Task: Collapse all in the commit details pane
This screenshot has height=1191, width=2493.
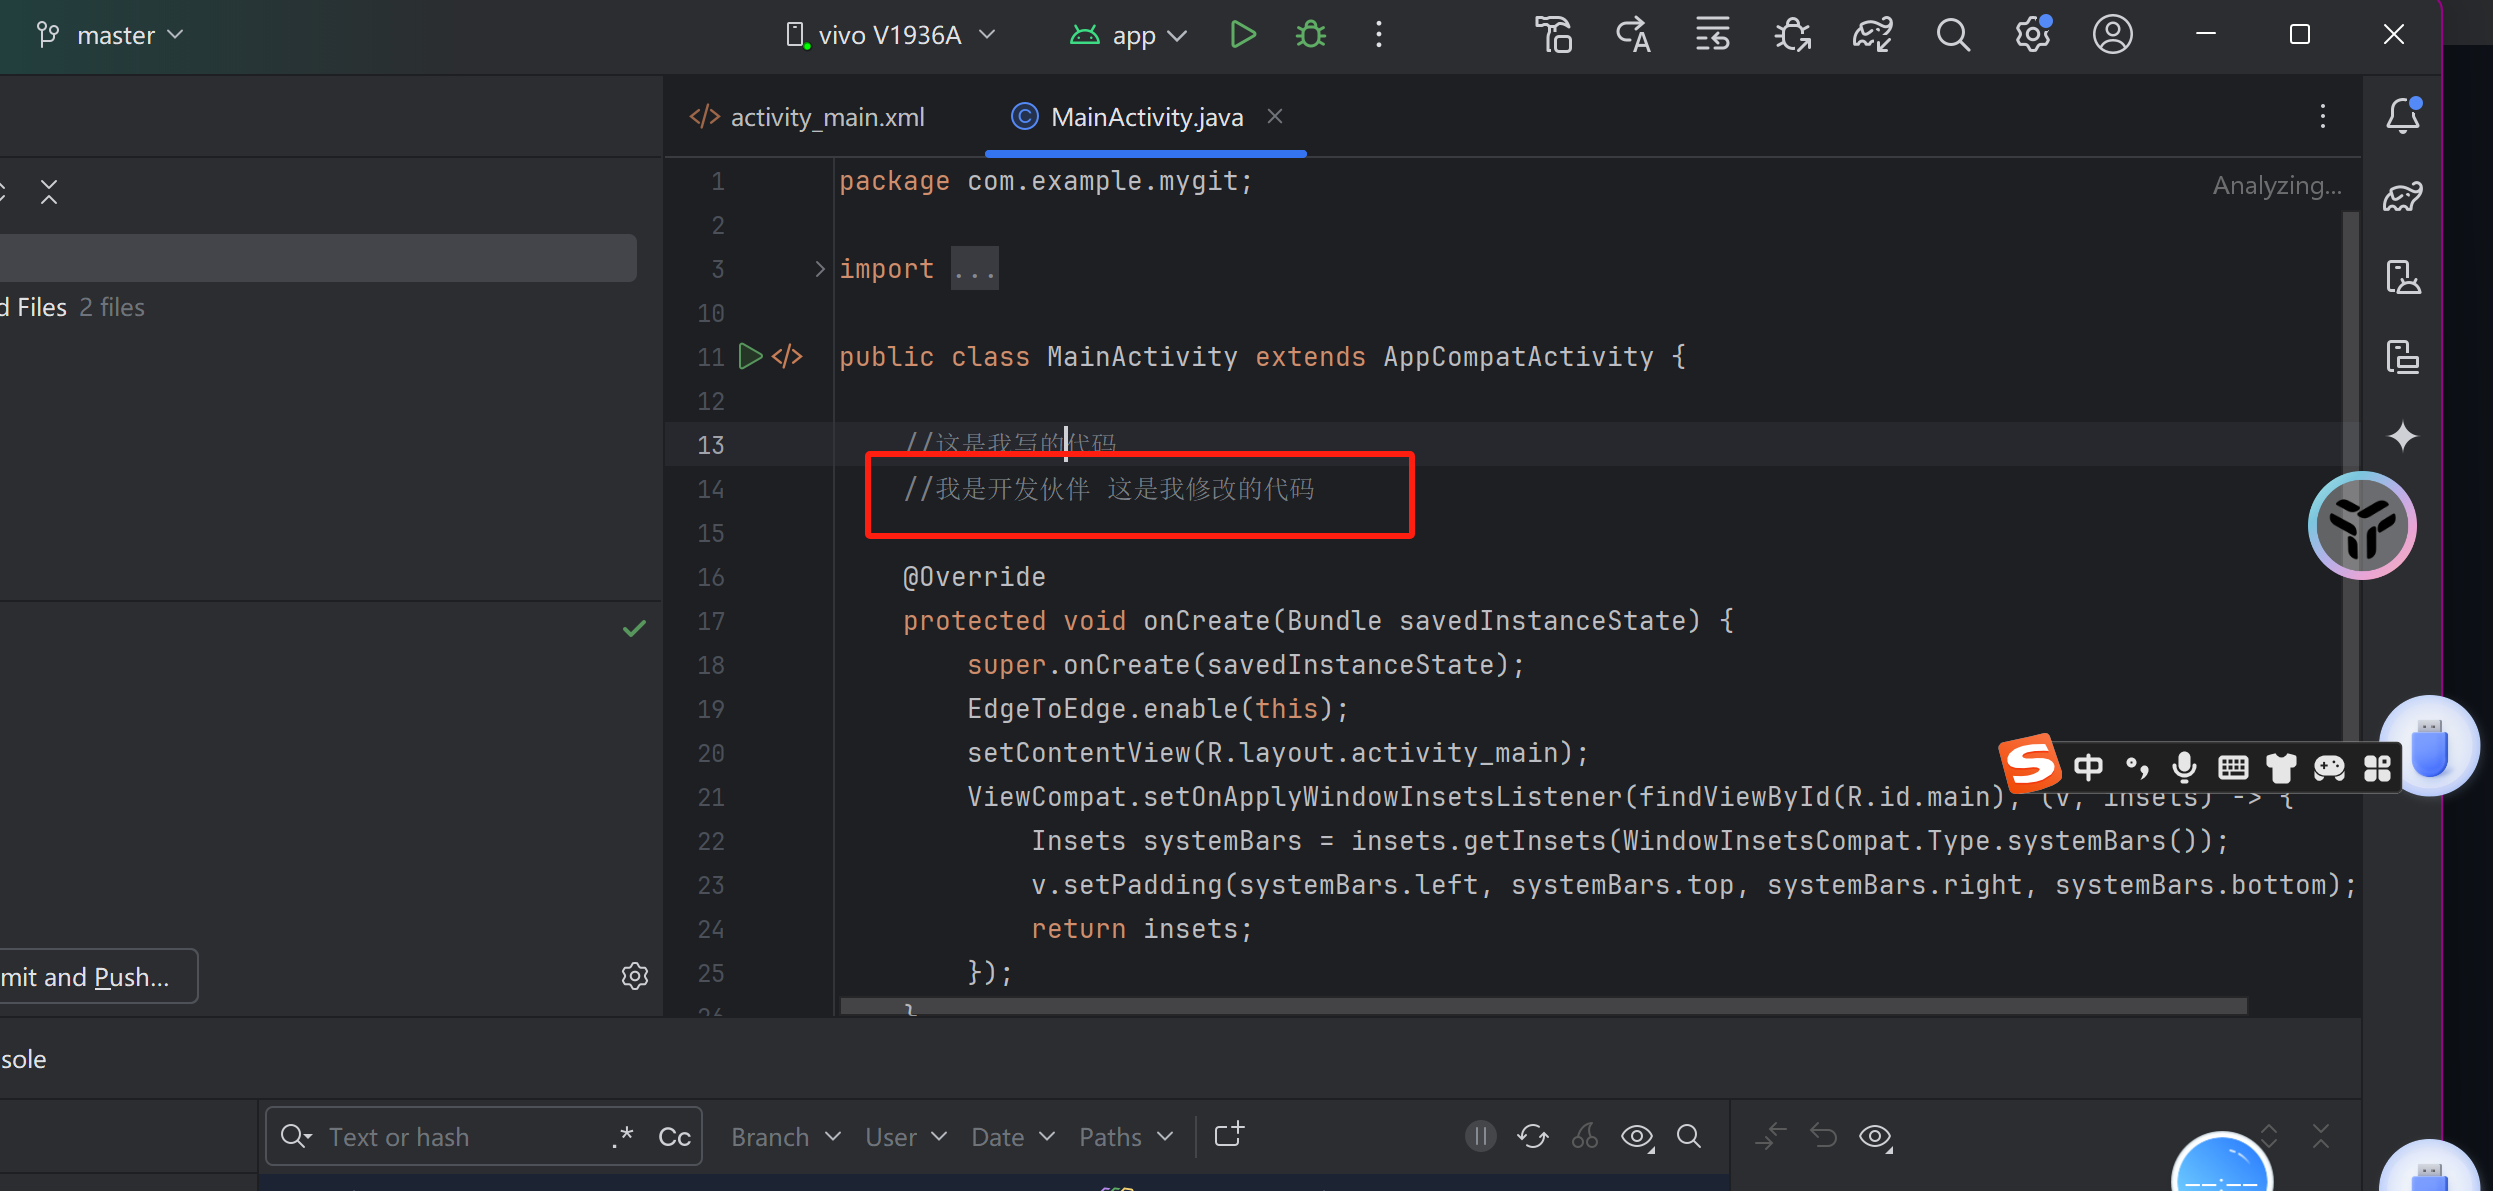Action: (x=2321, y=1136)
